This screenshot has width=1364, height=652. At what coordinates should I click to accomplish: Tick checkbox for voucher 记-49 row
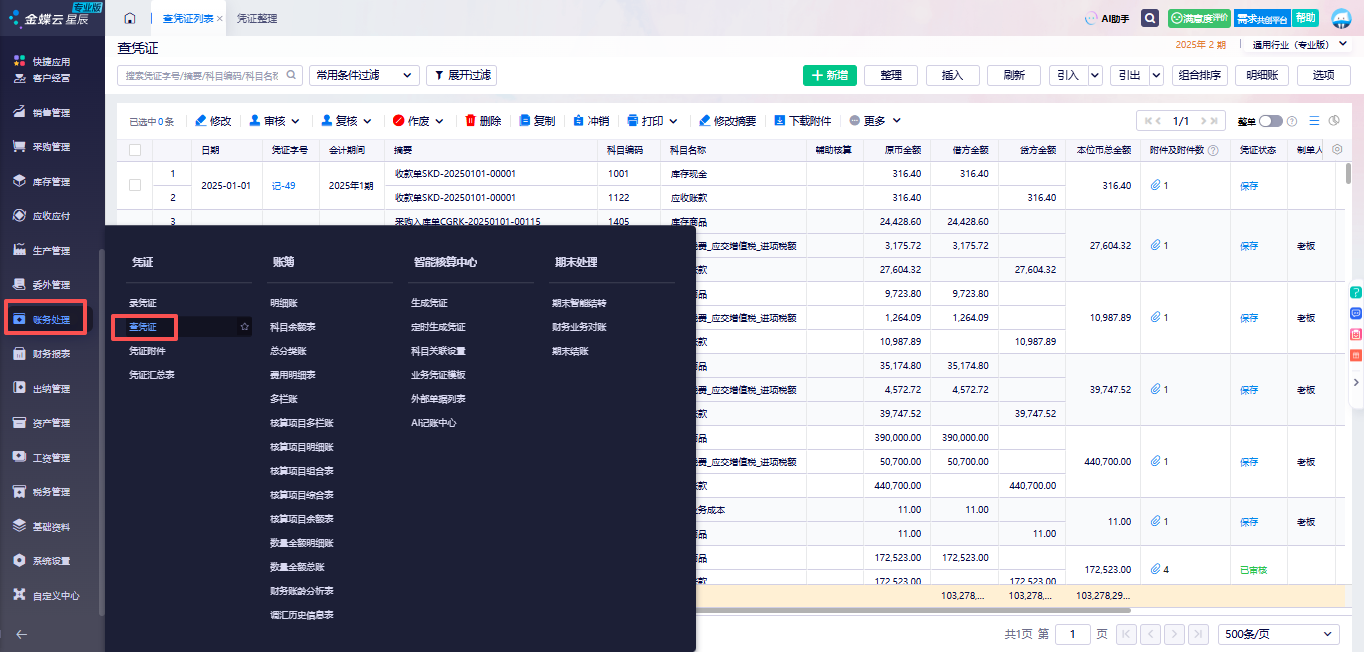pyautogui.click(x=135, y=186)
